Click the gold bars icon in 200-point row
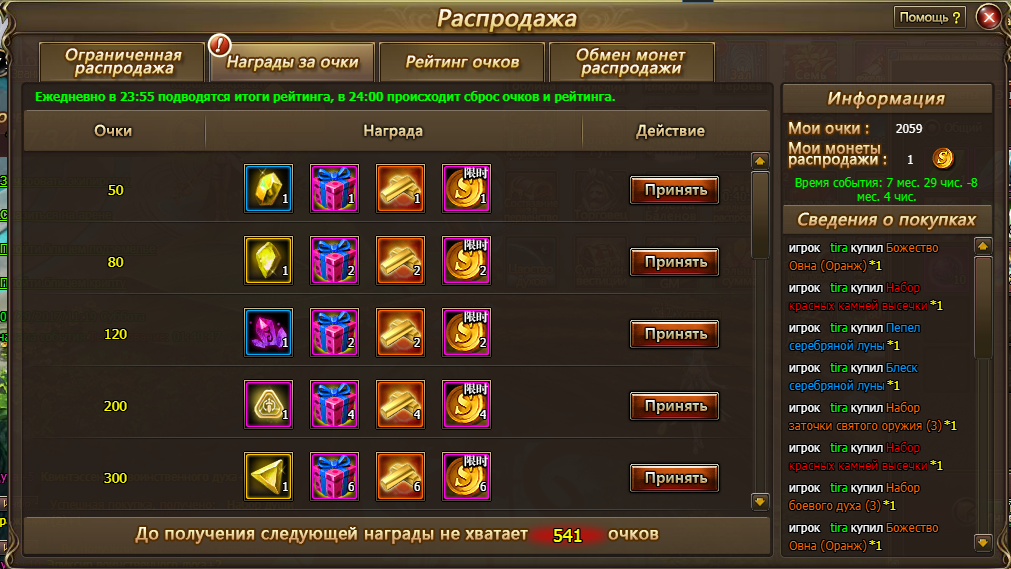 point(400,404)
